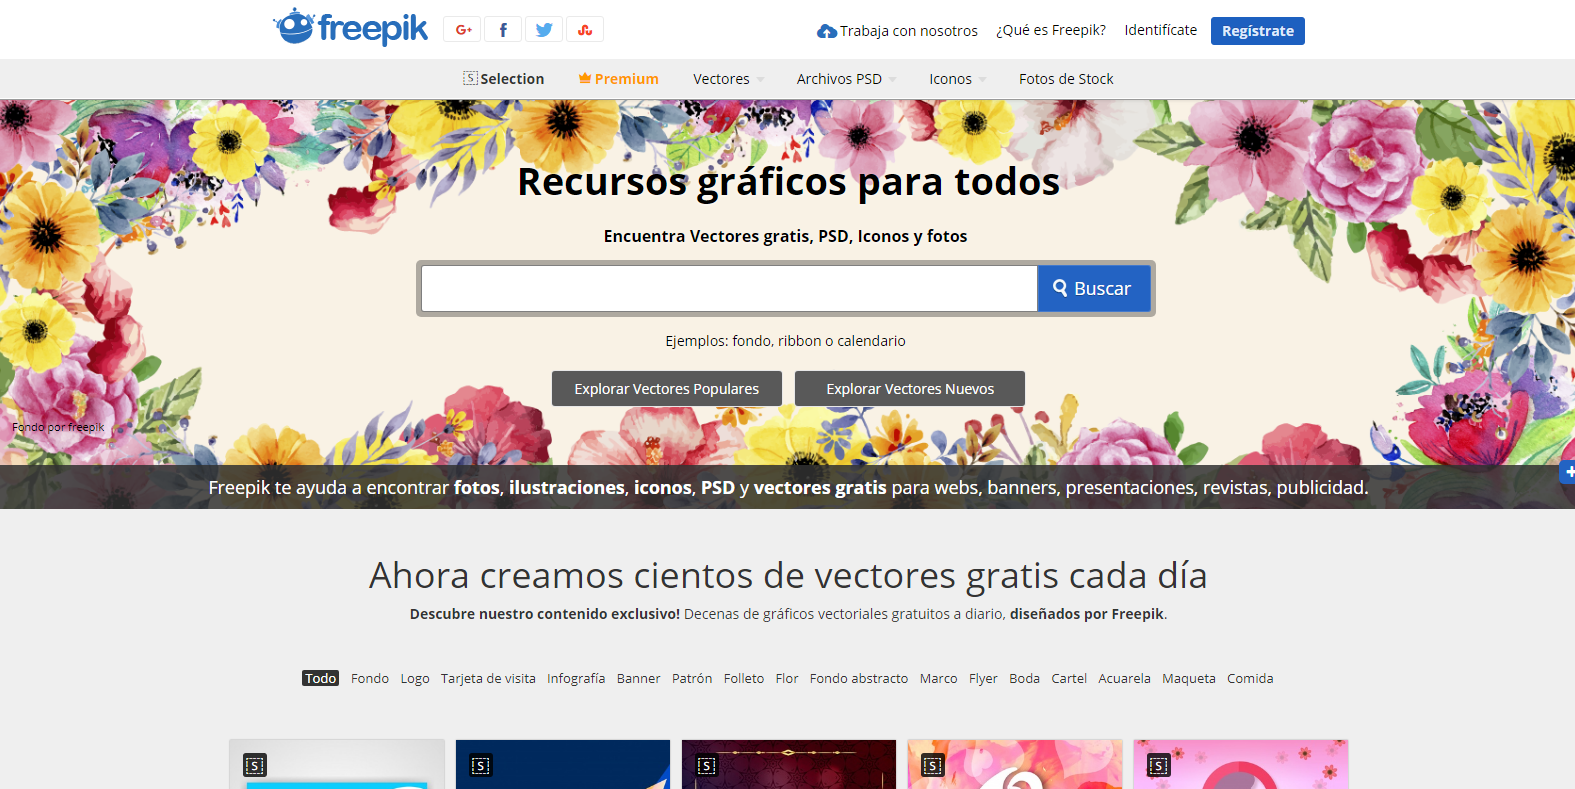Expand the Iconos dropdown
The height and width of the screenshot is (789, 1575).
pyautogui.click(x=957, y=79)
